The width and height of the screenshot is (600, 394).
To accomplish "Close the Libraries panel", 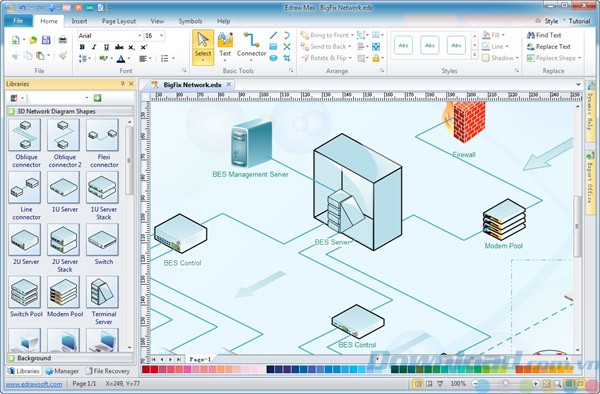I will [x=131, y=84].
